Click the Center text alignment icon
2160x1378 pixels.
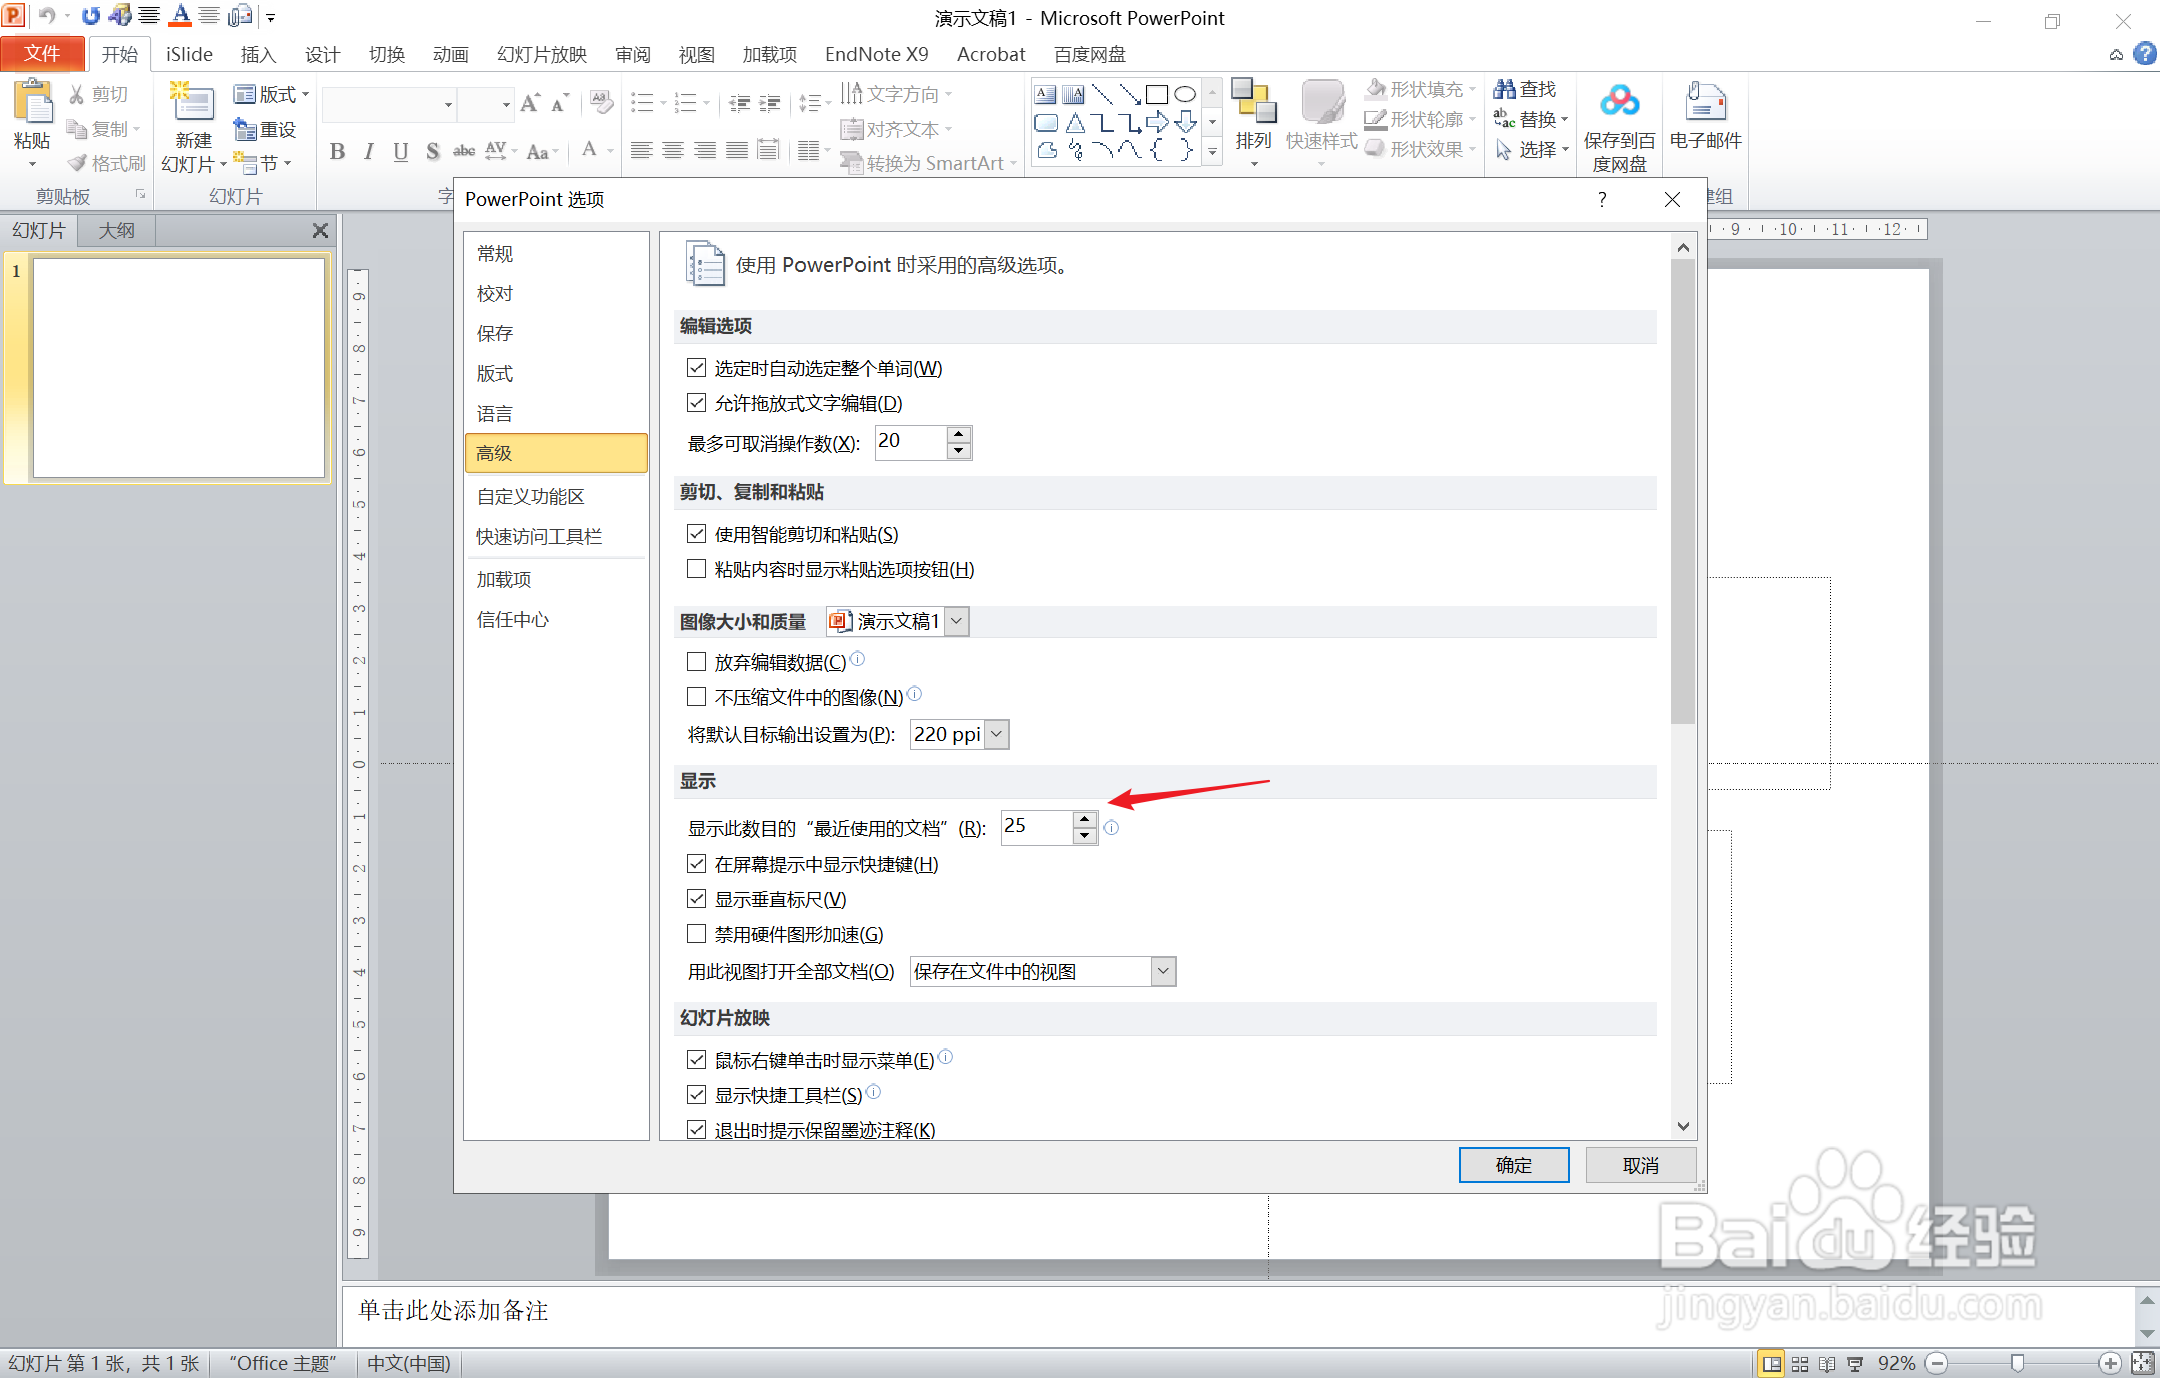tap(674, 151)
